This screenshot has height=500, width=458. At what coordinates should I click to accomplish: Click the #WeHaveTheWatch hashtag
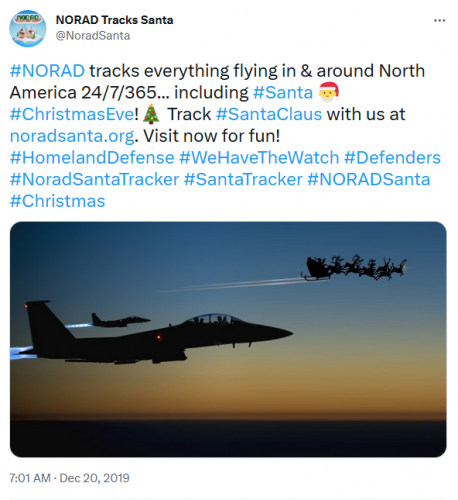point(259,157)
